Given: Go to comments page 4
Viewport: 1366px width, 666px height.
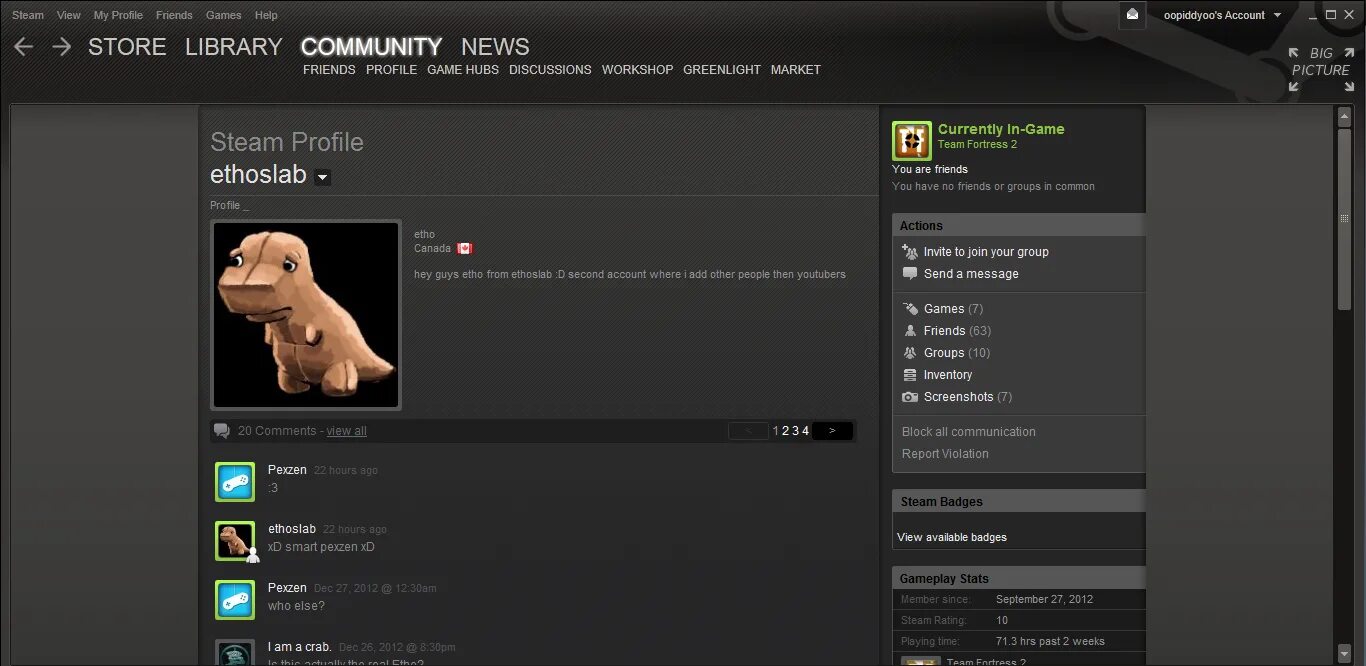Looking at the screenshot, I should click(x=805, y=431).
